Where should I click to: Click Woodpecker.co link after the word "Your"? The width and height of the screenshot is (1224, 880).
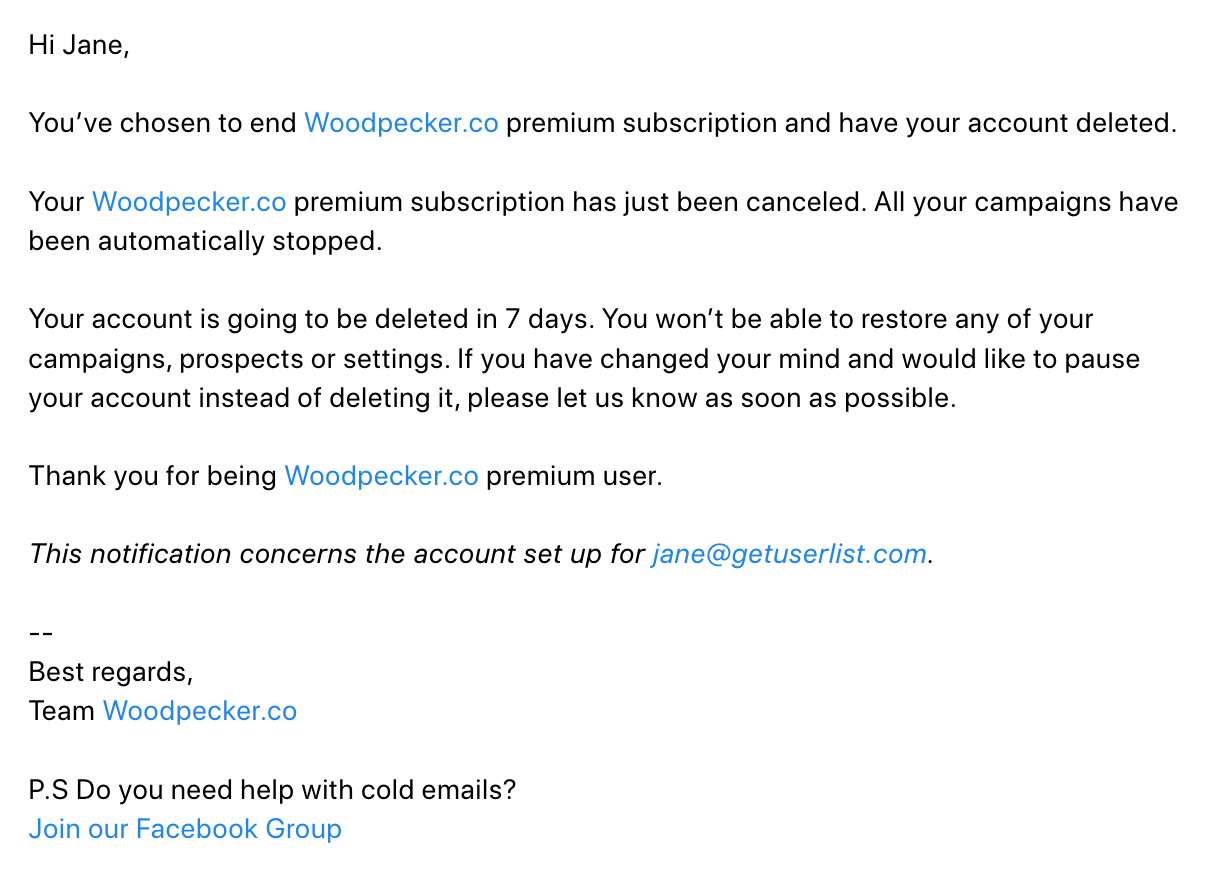pyautogui.click(x=189, y=202)
